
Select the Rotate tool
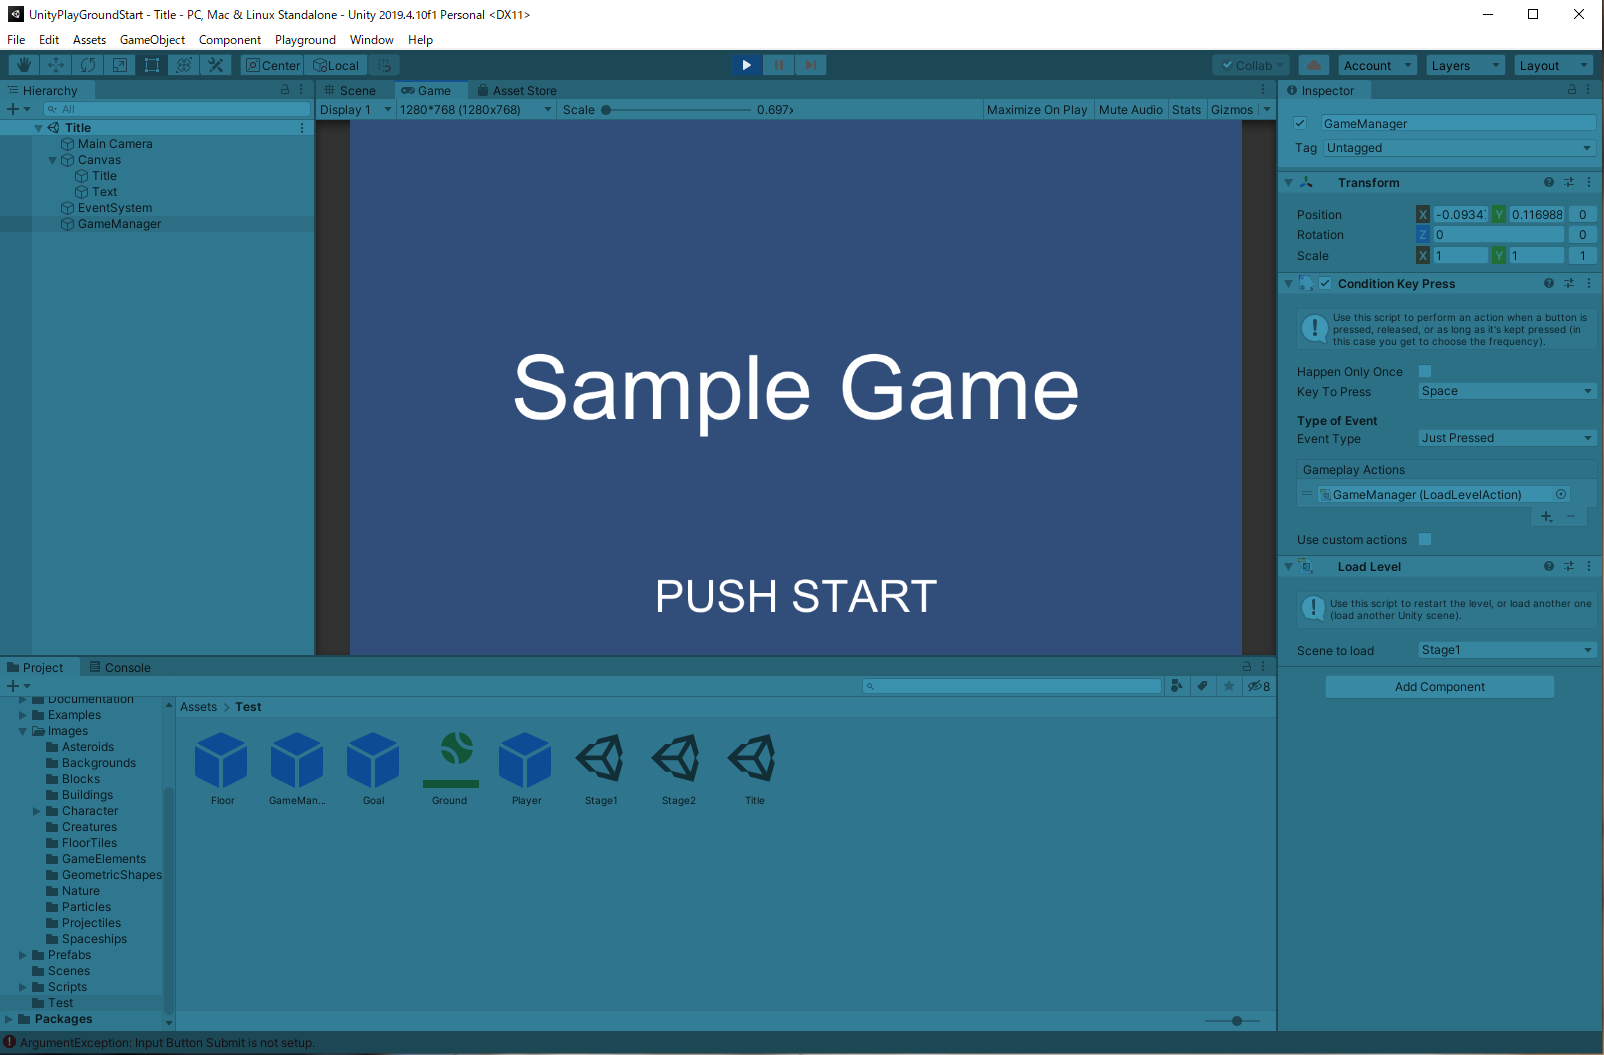click(x=88, y=65)
